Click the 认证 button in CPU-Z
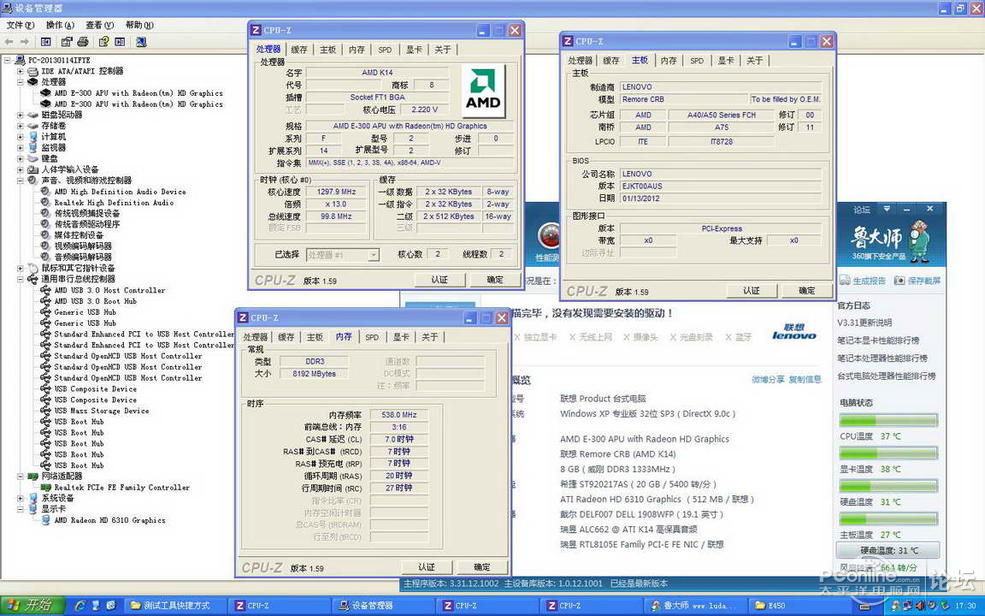The width and height of the screenshot is (985, 616). click(440, 280)
